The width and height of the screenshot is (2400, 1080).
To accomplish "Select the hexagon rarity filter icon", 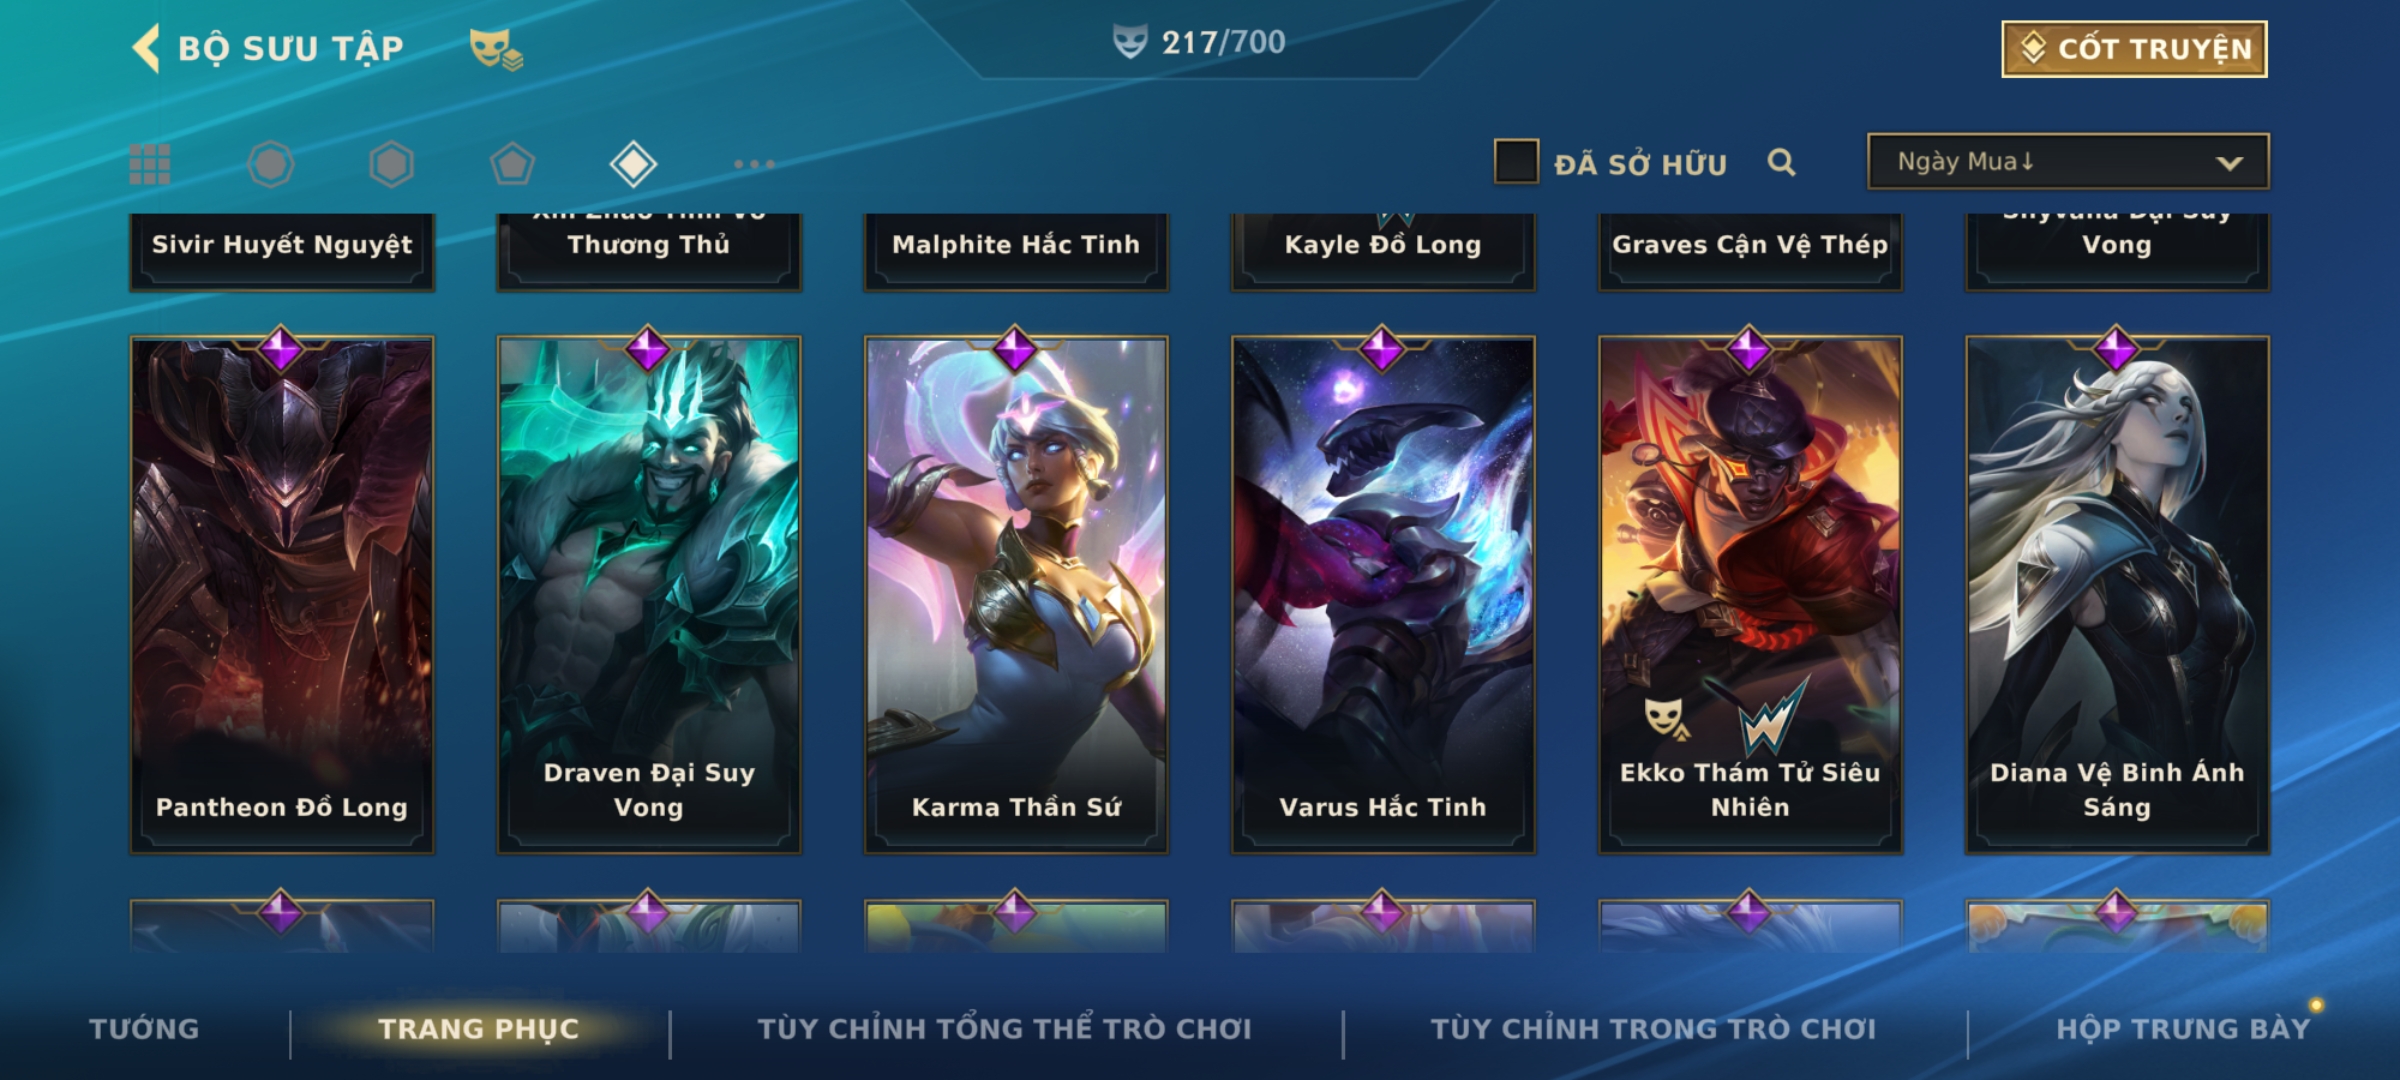I will (x=391, y=164).
